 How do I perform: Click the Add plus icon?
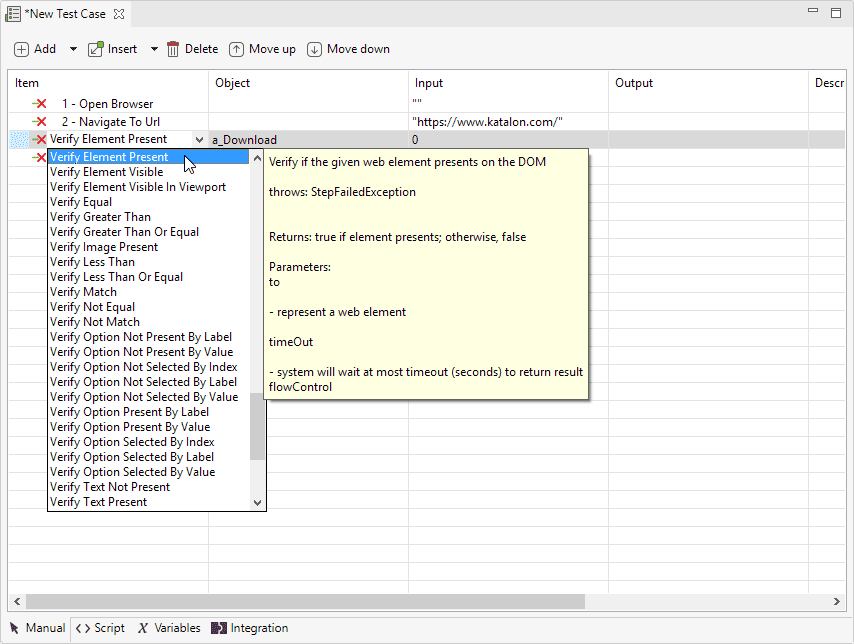(x=21, y=50)
